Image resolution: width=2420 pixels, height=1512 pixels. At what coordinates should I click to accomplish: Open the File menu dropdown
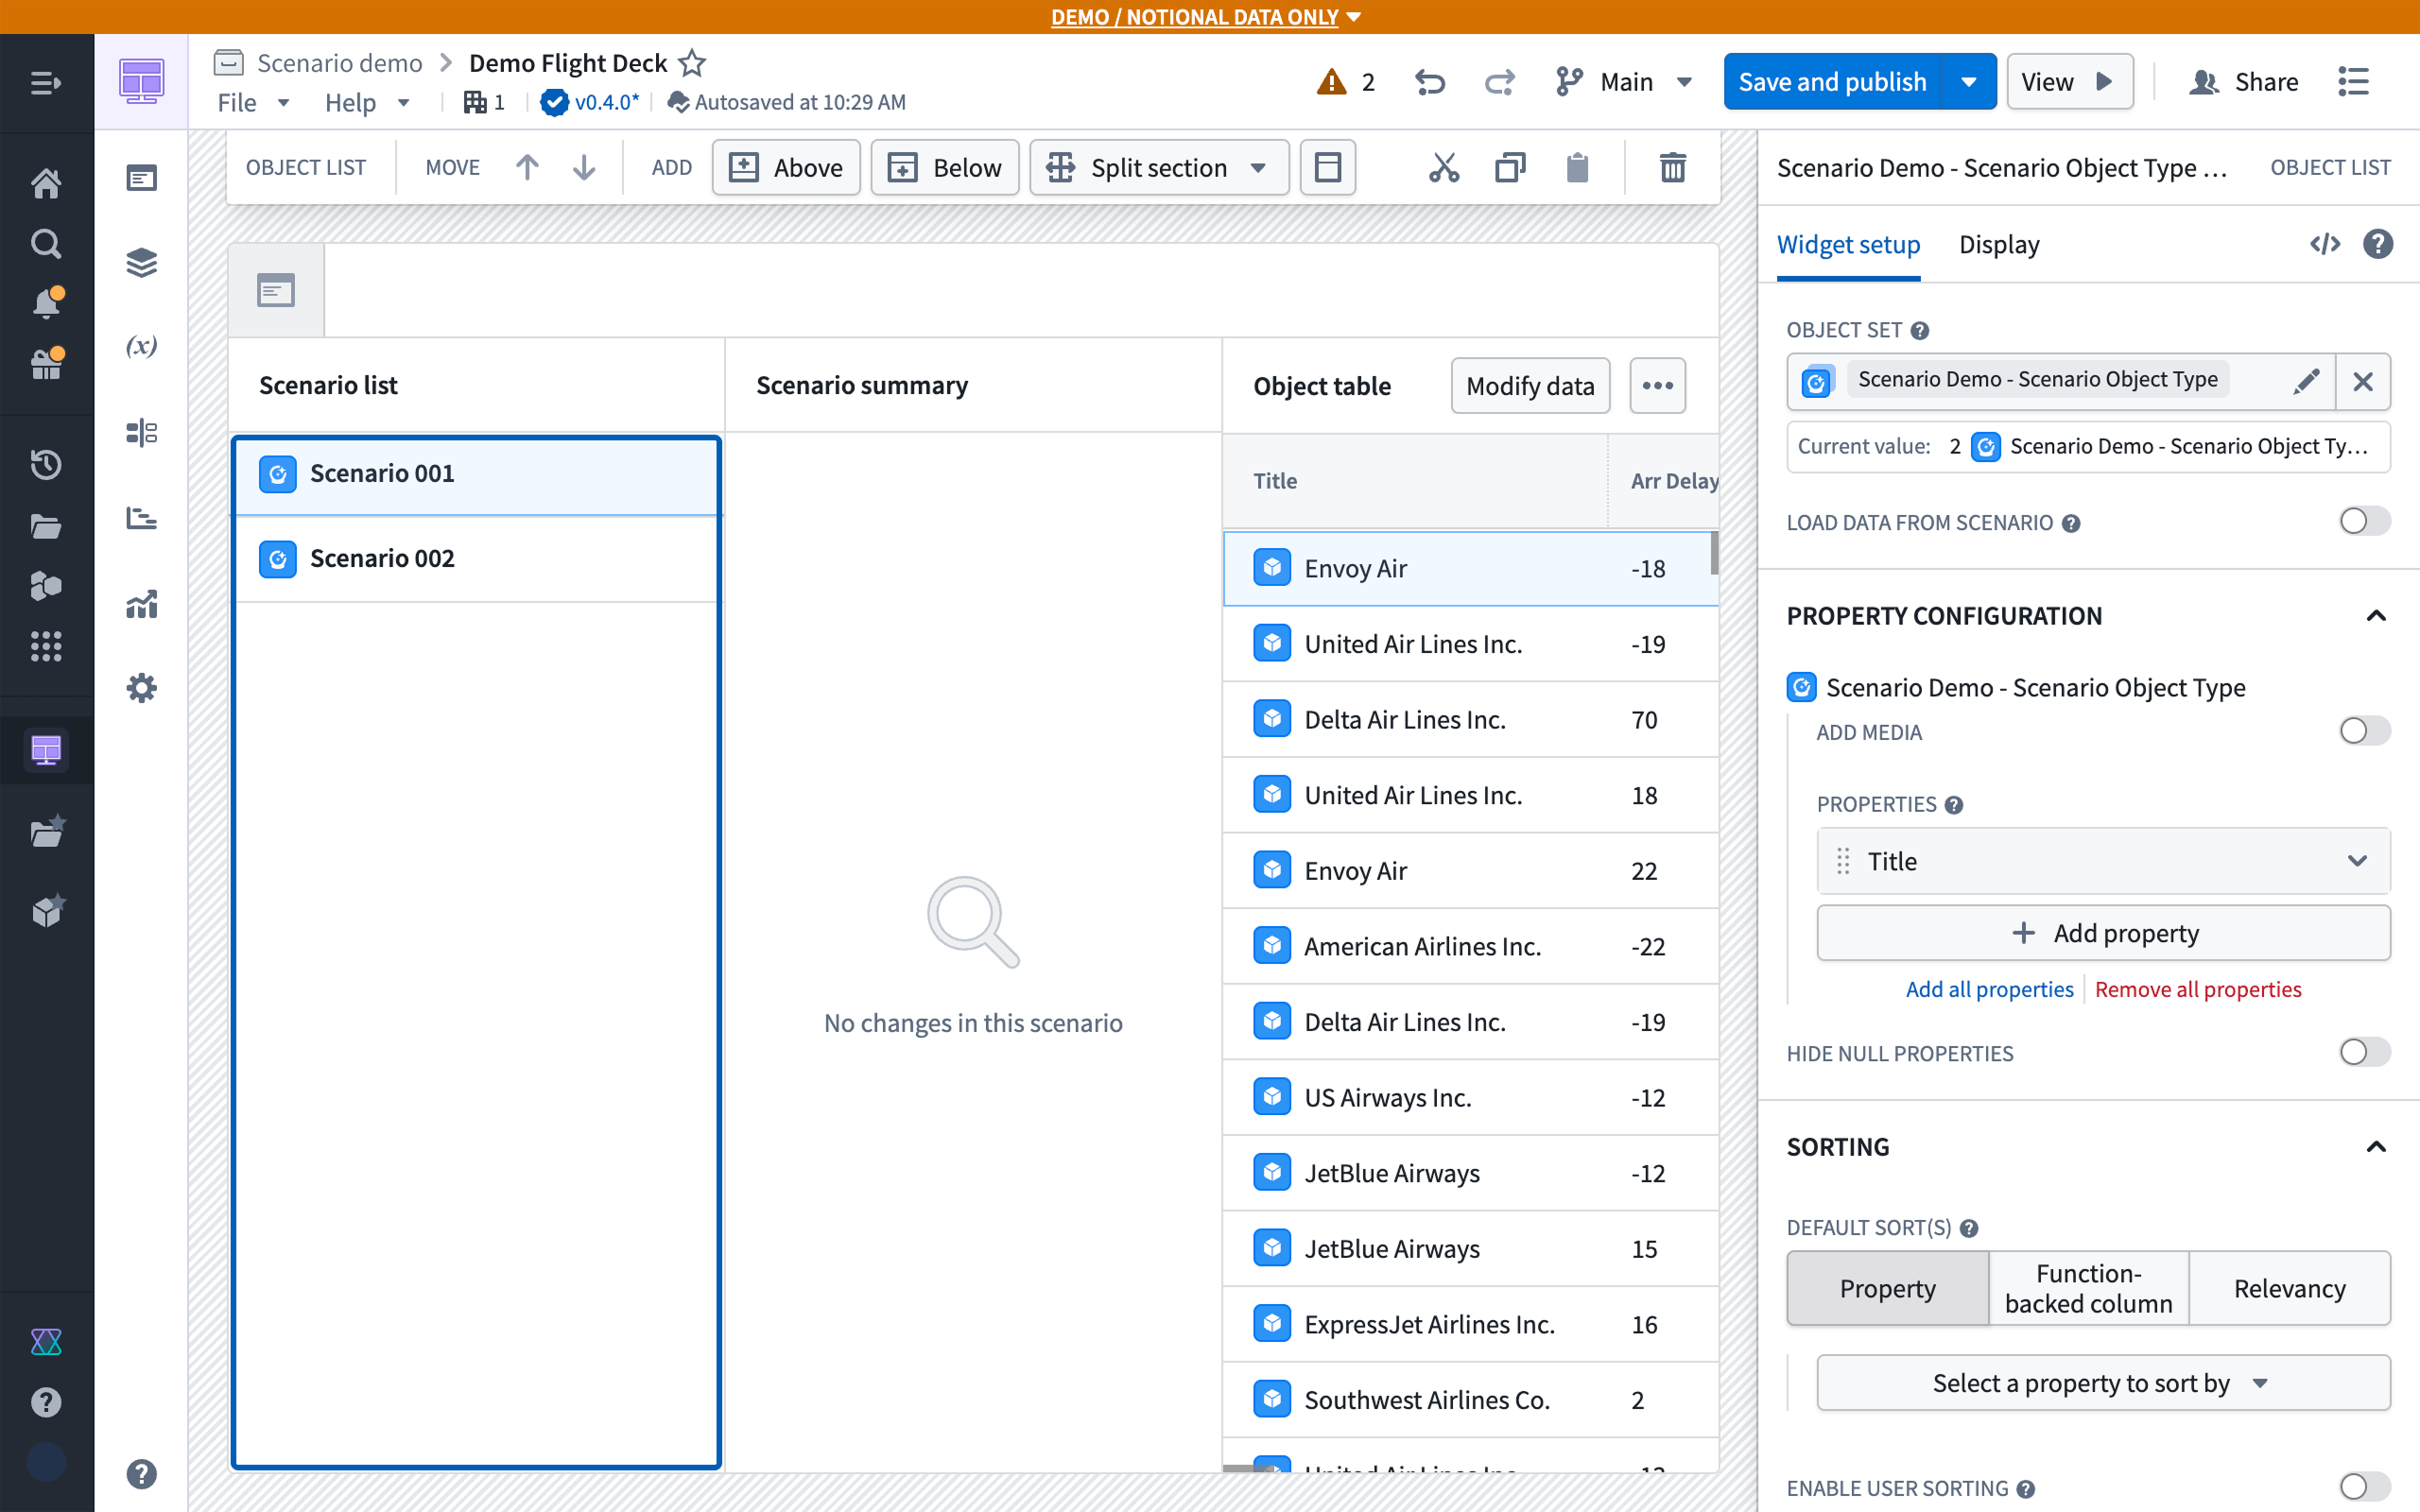point(253,102)
